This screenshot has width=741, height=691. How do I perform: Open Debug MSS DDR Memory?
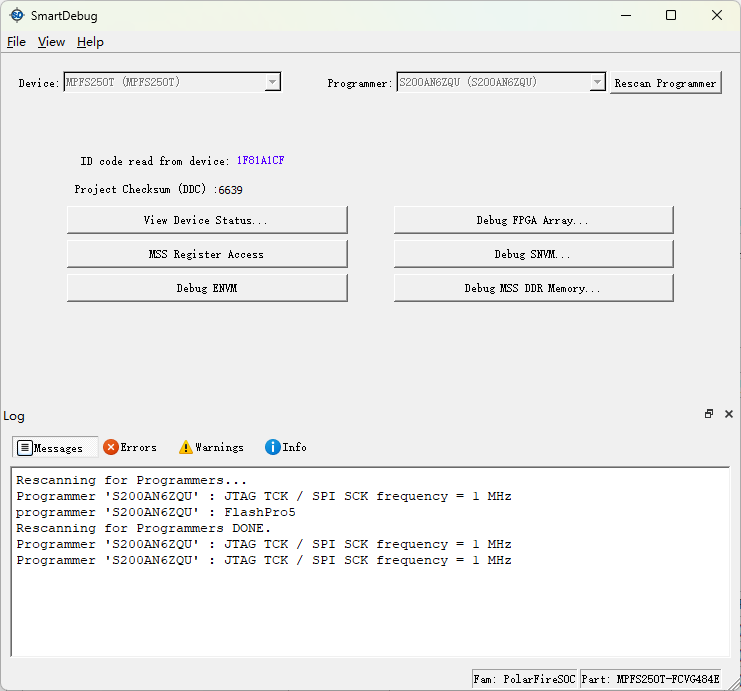click(534, 288)
